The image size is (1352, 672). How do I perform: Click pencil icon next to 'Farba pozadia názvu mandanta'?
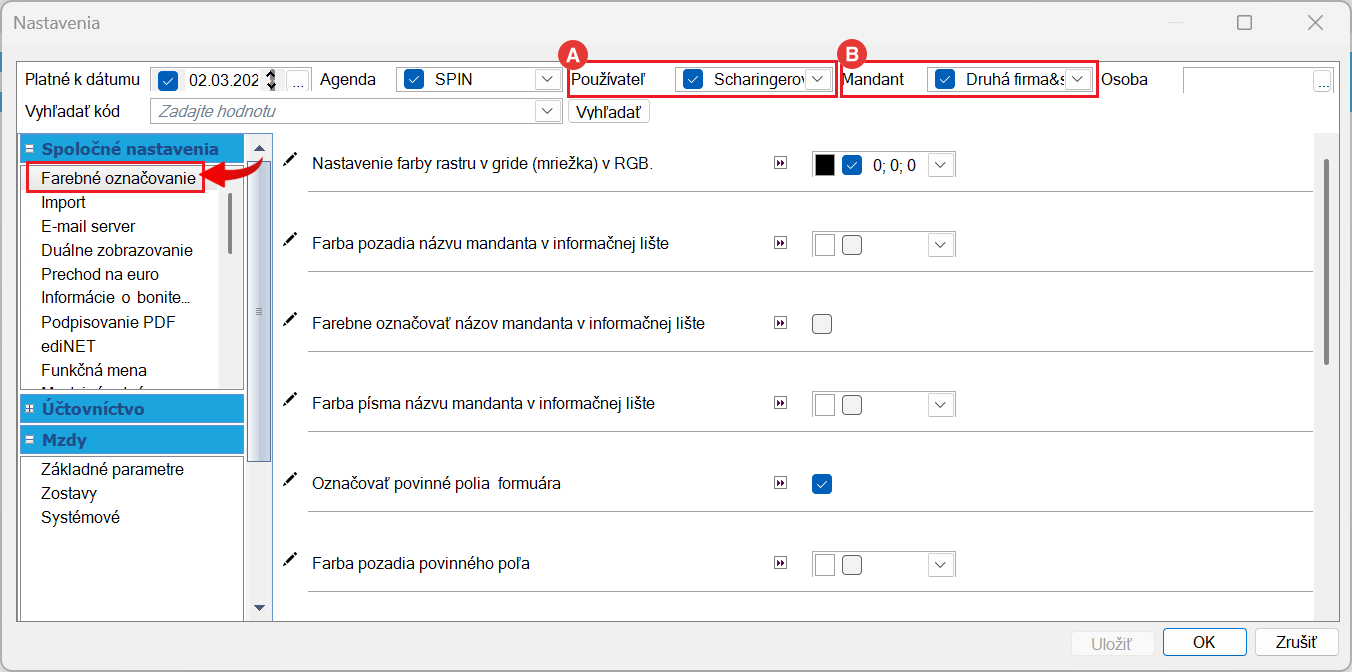pyautogui.click(x=290, y=239)
